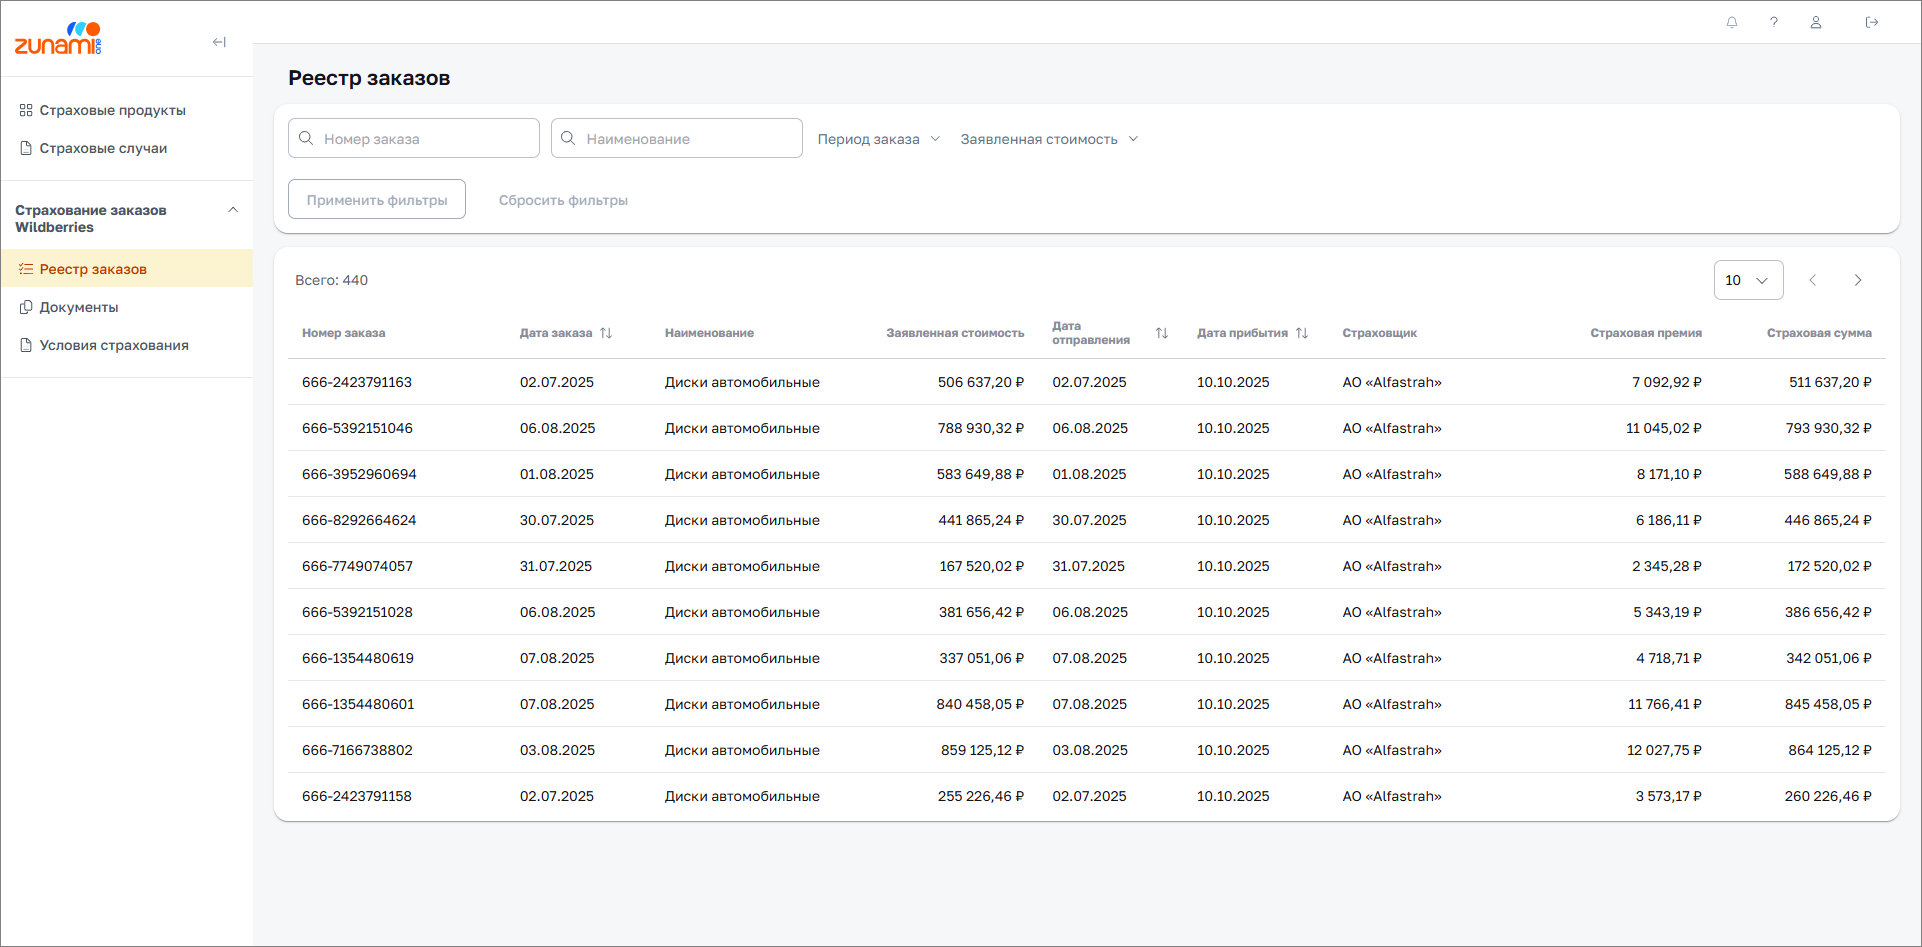Sort by Дата прибытия column arrows
Image resolution: width=1922 pixels, height=947 pixels.
point(1302,333)
